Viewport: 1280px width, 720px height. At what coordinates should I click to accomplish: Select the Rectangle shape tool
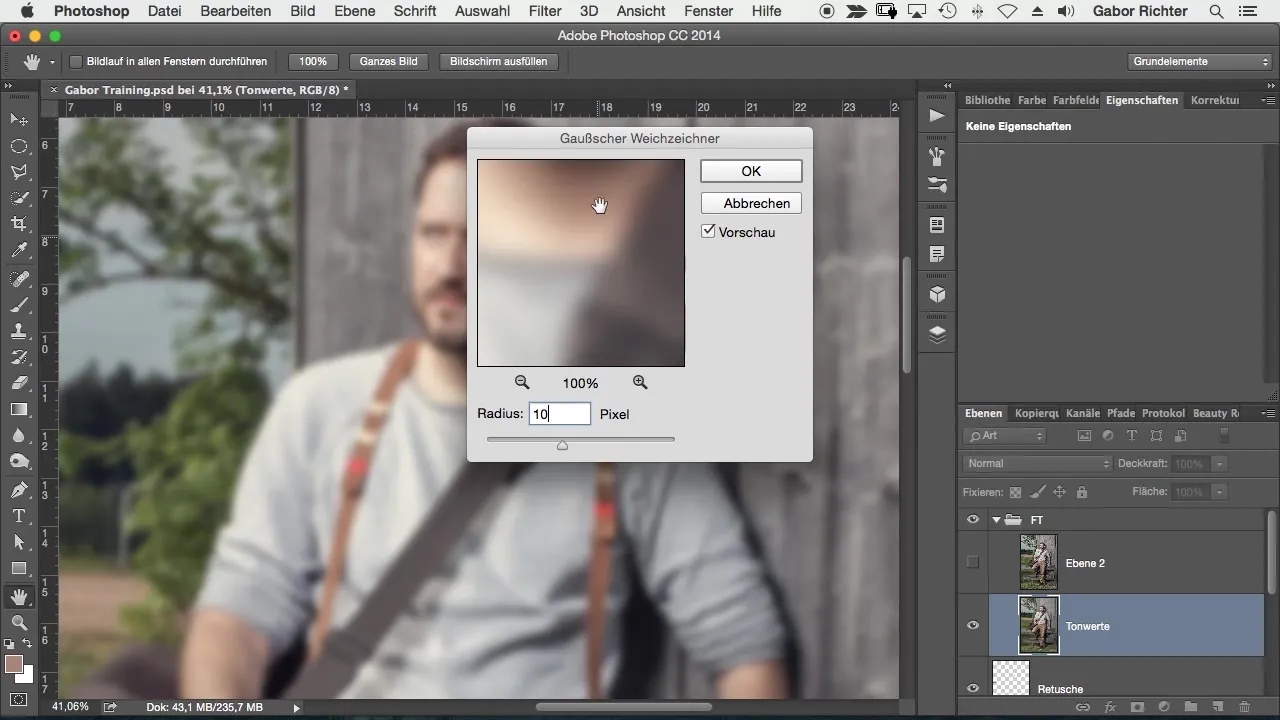pyautogui.click(x=18, y=568)
